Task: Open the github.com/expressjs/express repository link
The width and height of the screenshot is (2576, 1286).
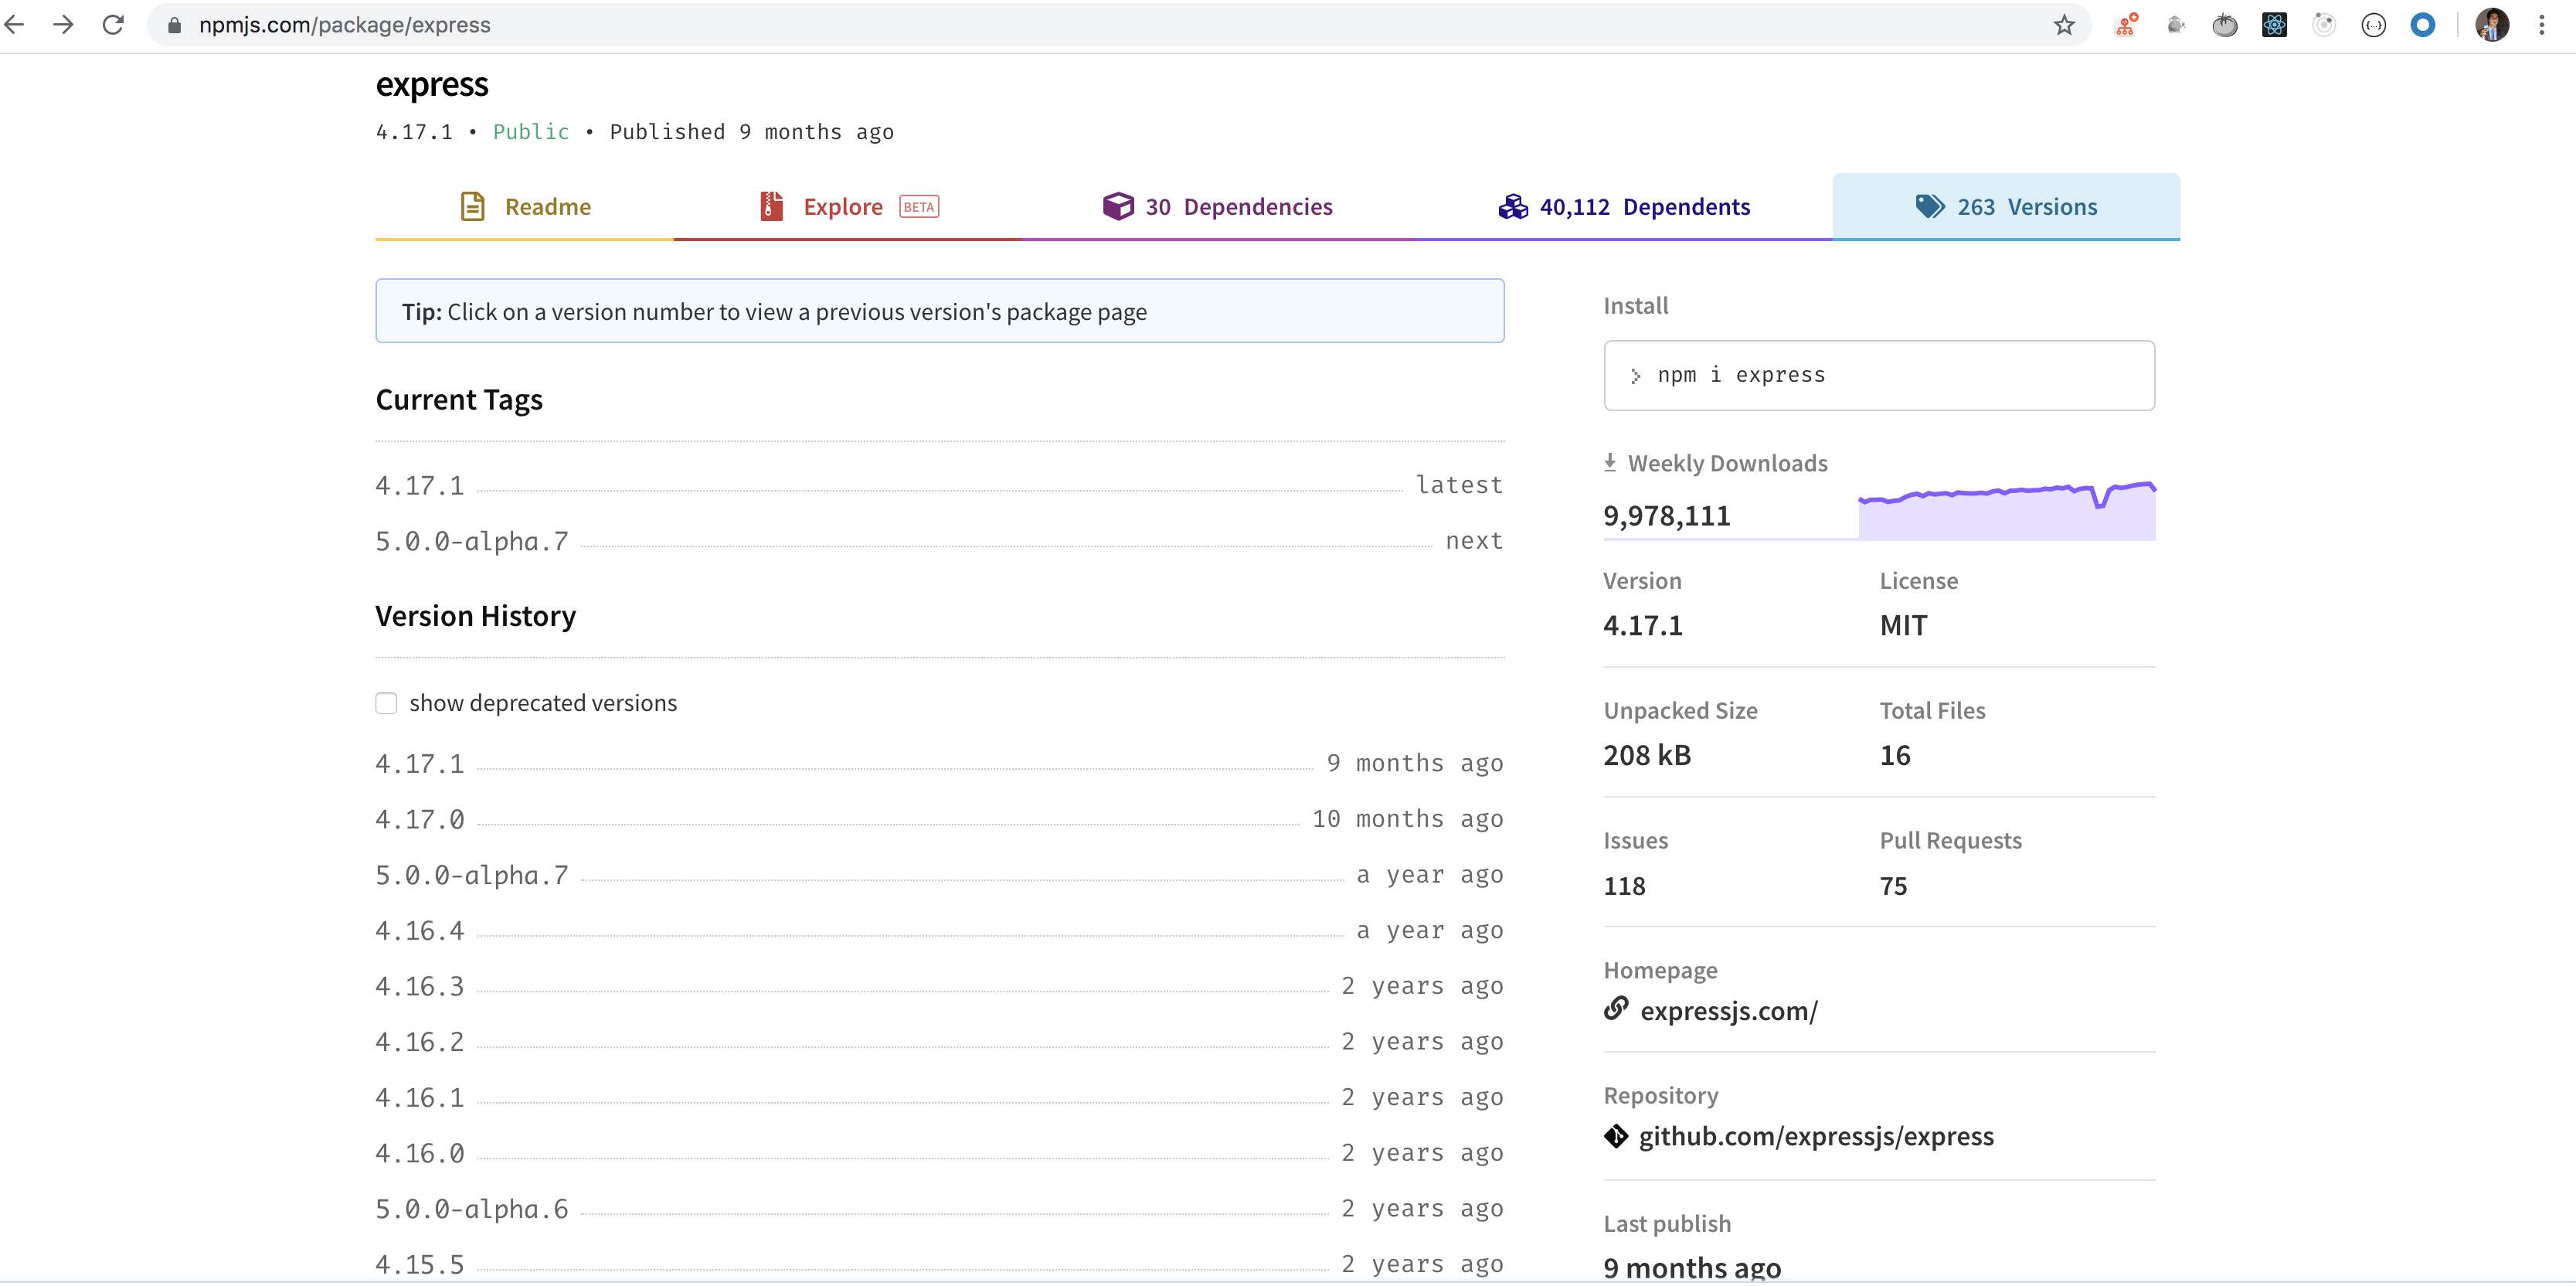Action: (x=1815, y=1136)
